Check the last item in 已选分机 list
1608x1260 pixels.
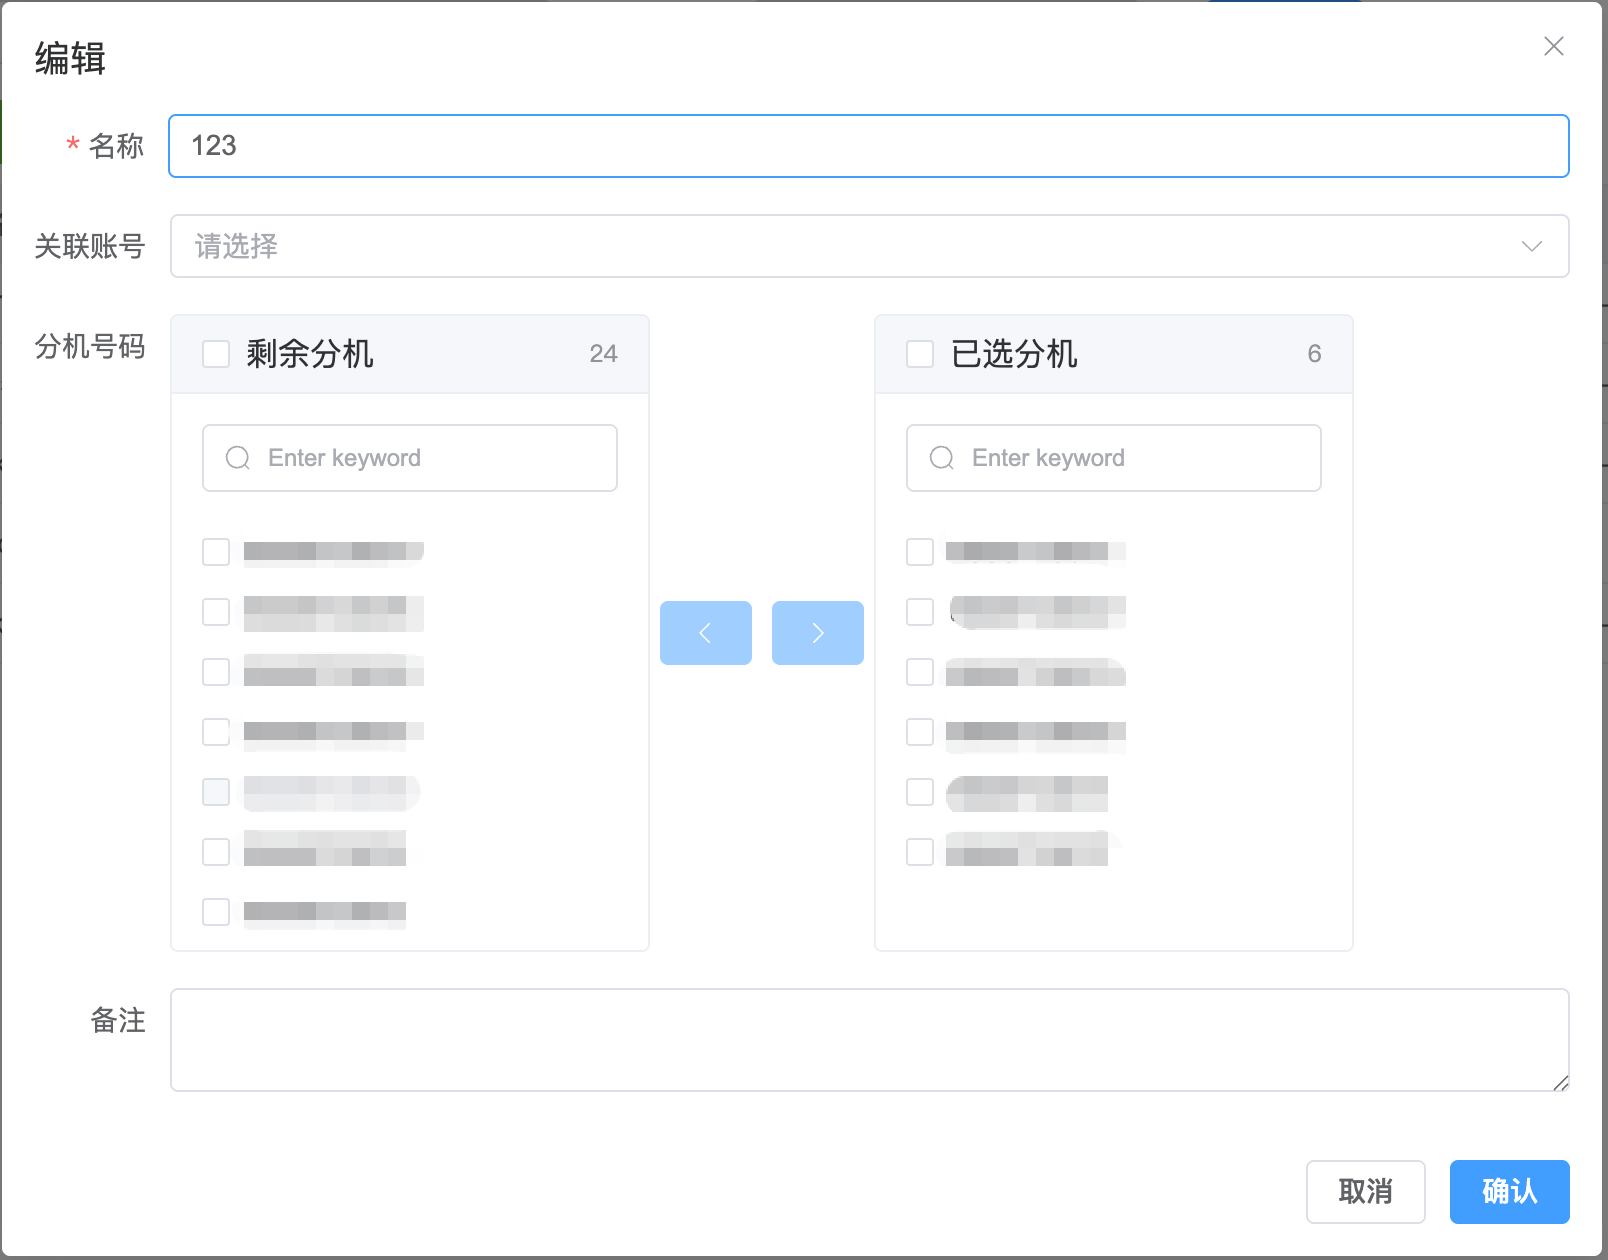[x=920, y=852]
